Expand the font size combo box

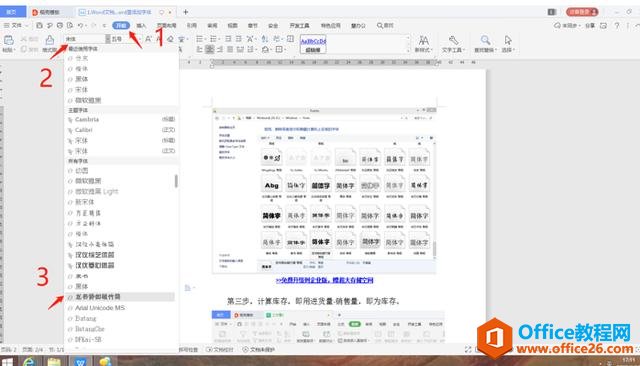pos(127,39)
